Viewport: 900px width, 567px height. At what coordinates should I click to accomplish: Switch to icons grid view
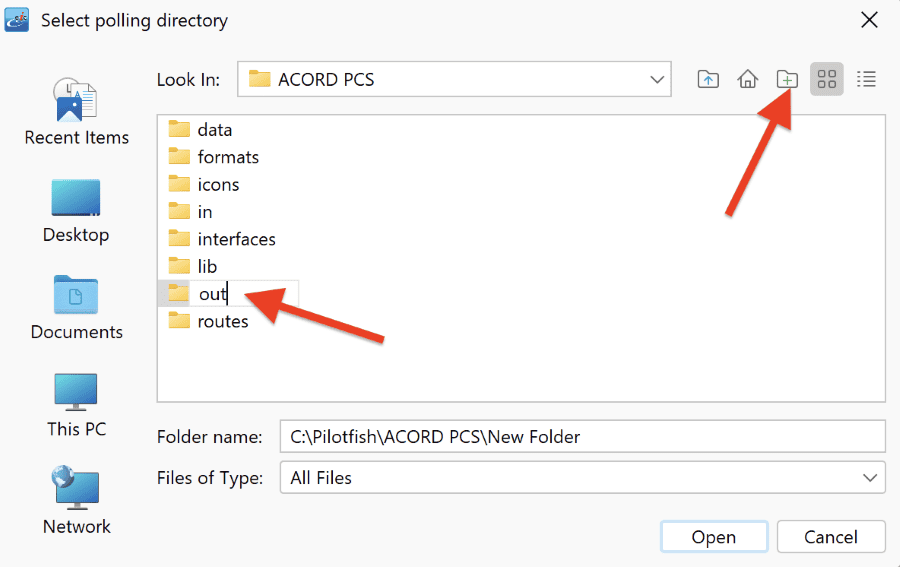(827, 79)
